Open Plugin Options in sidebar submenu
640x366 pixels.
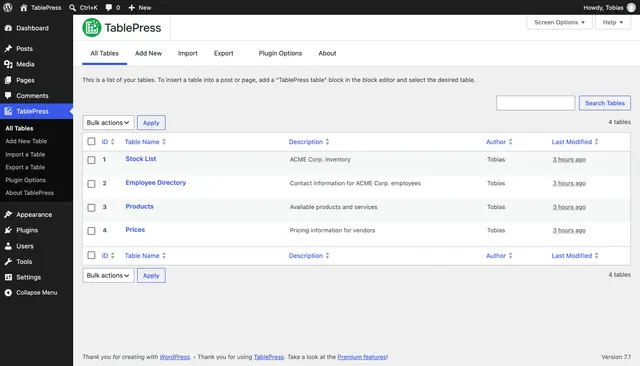point(26,180)
